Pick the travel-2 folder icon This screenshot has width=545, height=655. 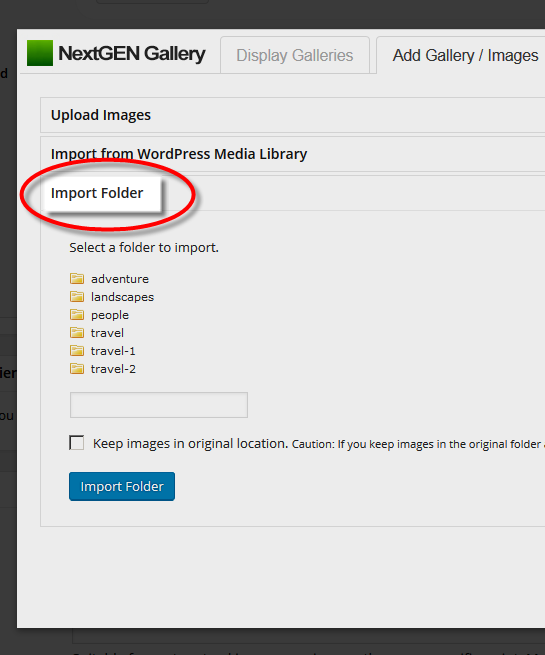pos(77,368)
